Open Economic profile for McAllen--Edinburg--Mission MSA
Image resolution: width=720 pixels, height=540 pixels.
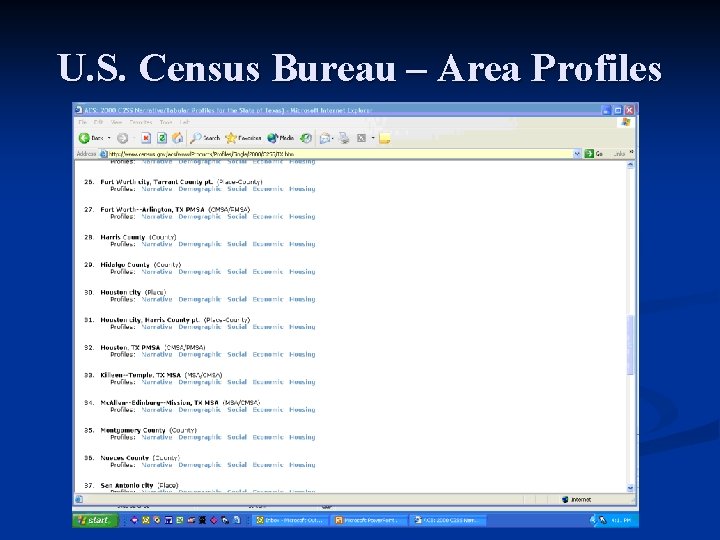(x=268, y=410)
